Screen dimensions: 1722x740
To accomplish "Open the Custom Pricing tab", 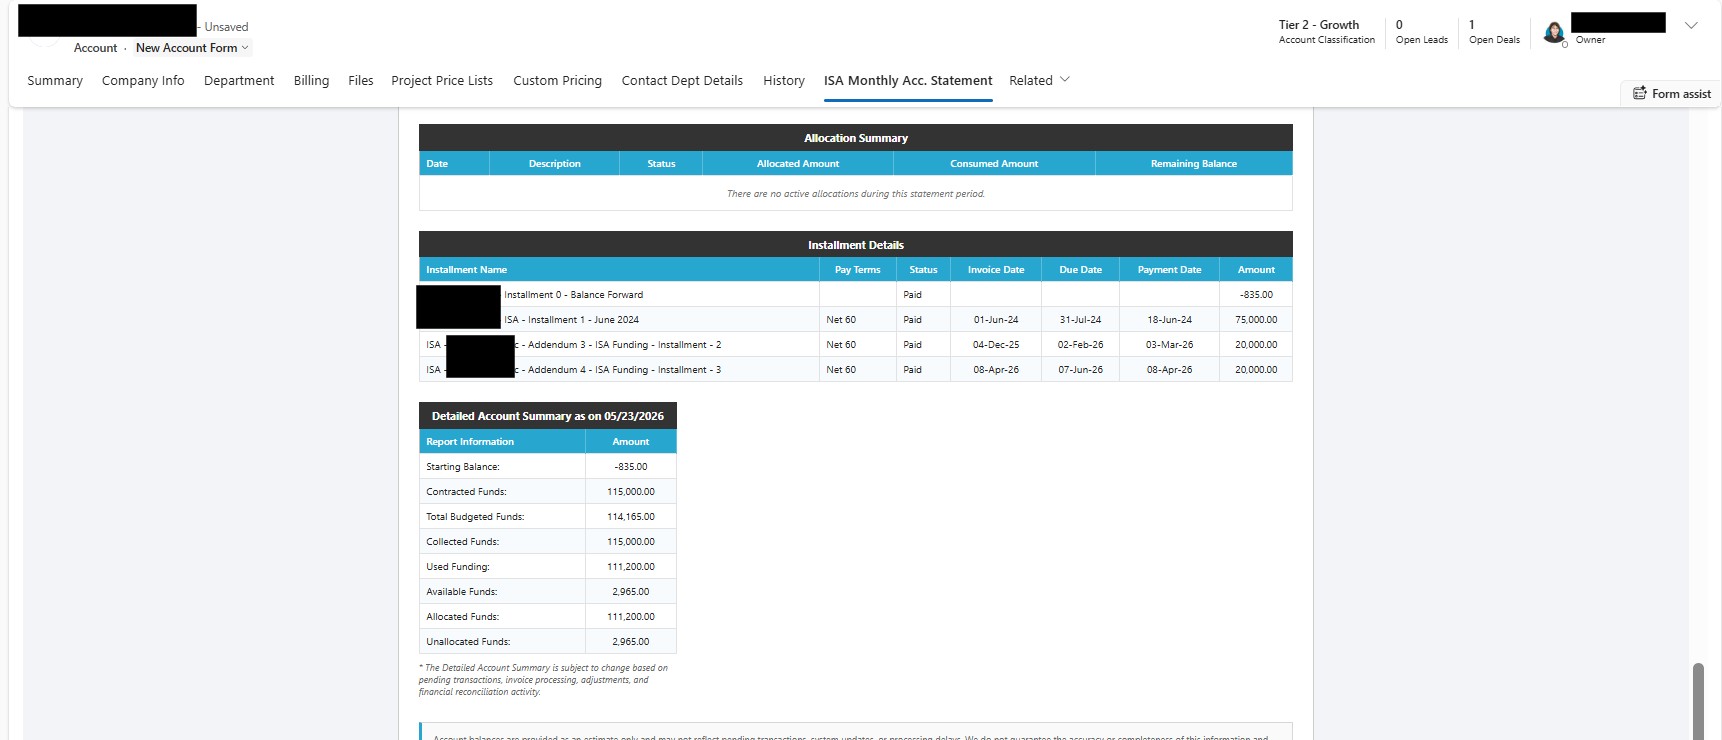I will pos(558,80).
